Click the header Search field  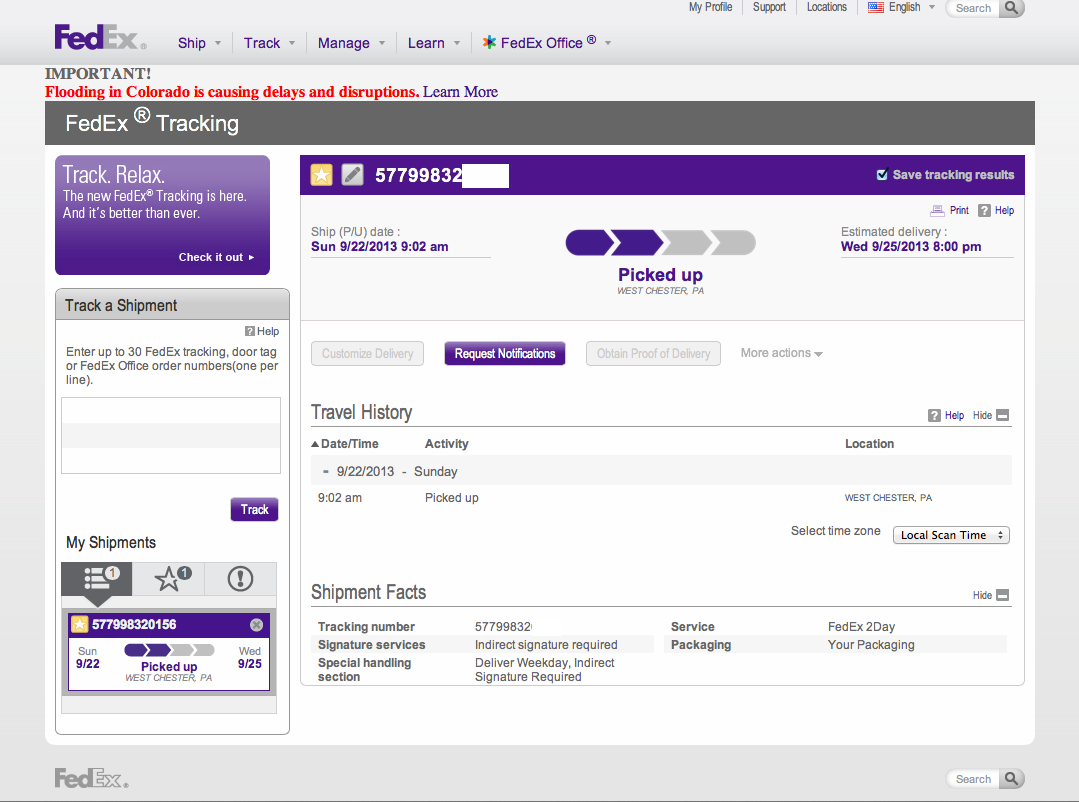click(973, 8)
